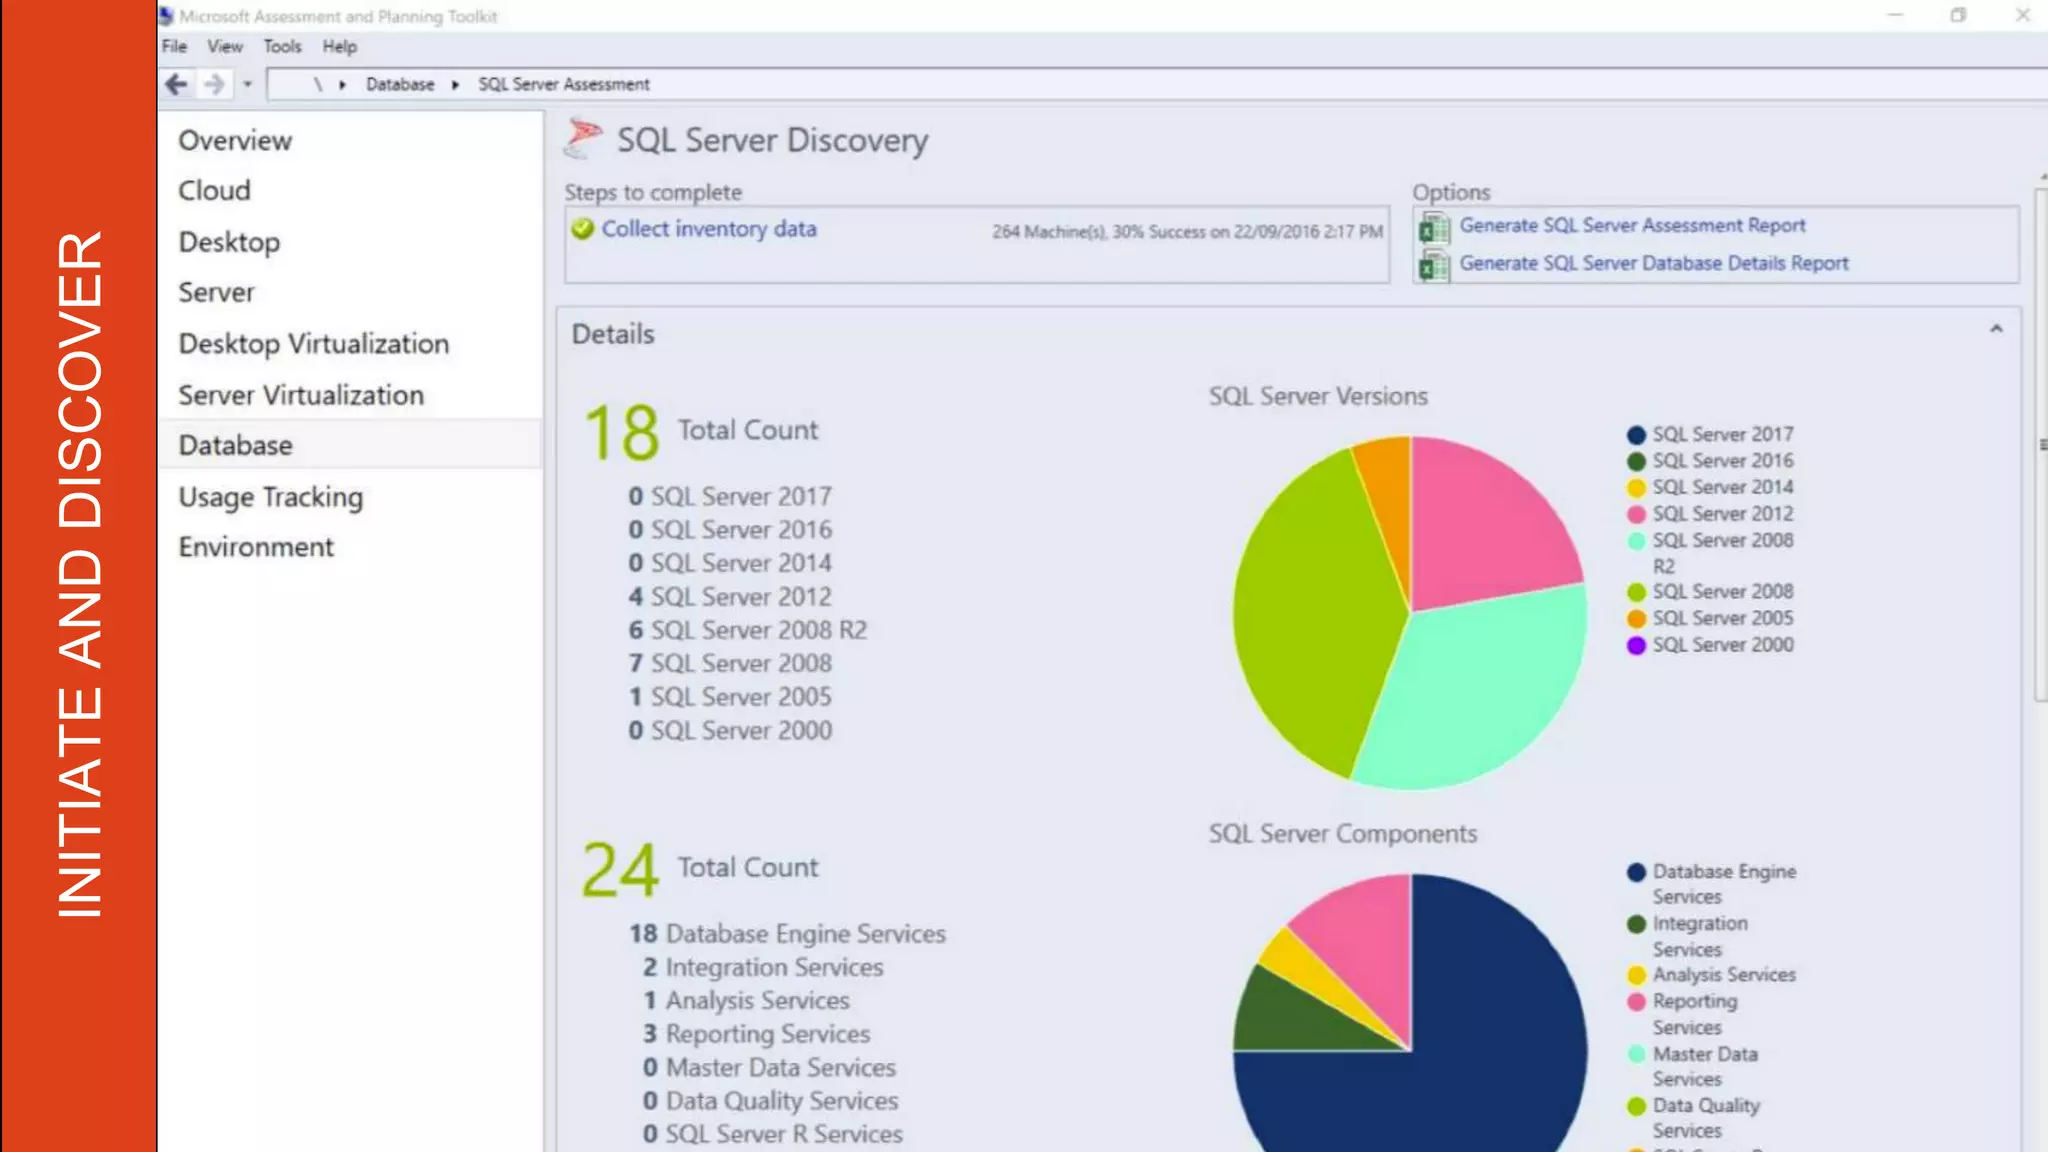Click SQL Server 2012 legend swatch

[x=1636, y=514]
